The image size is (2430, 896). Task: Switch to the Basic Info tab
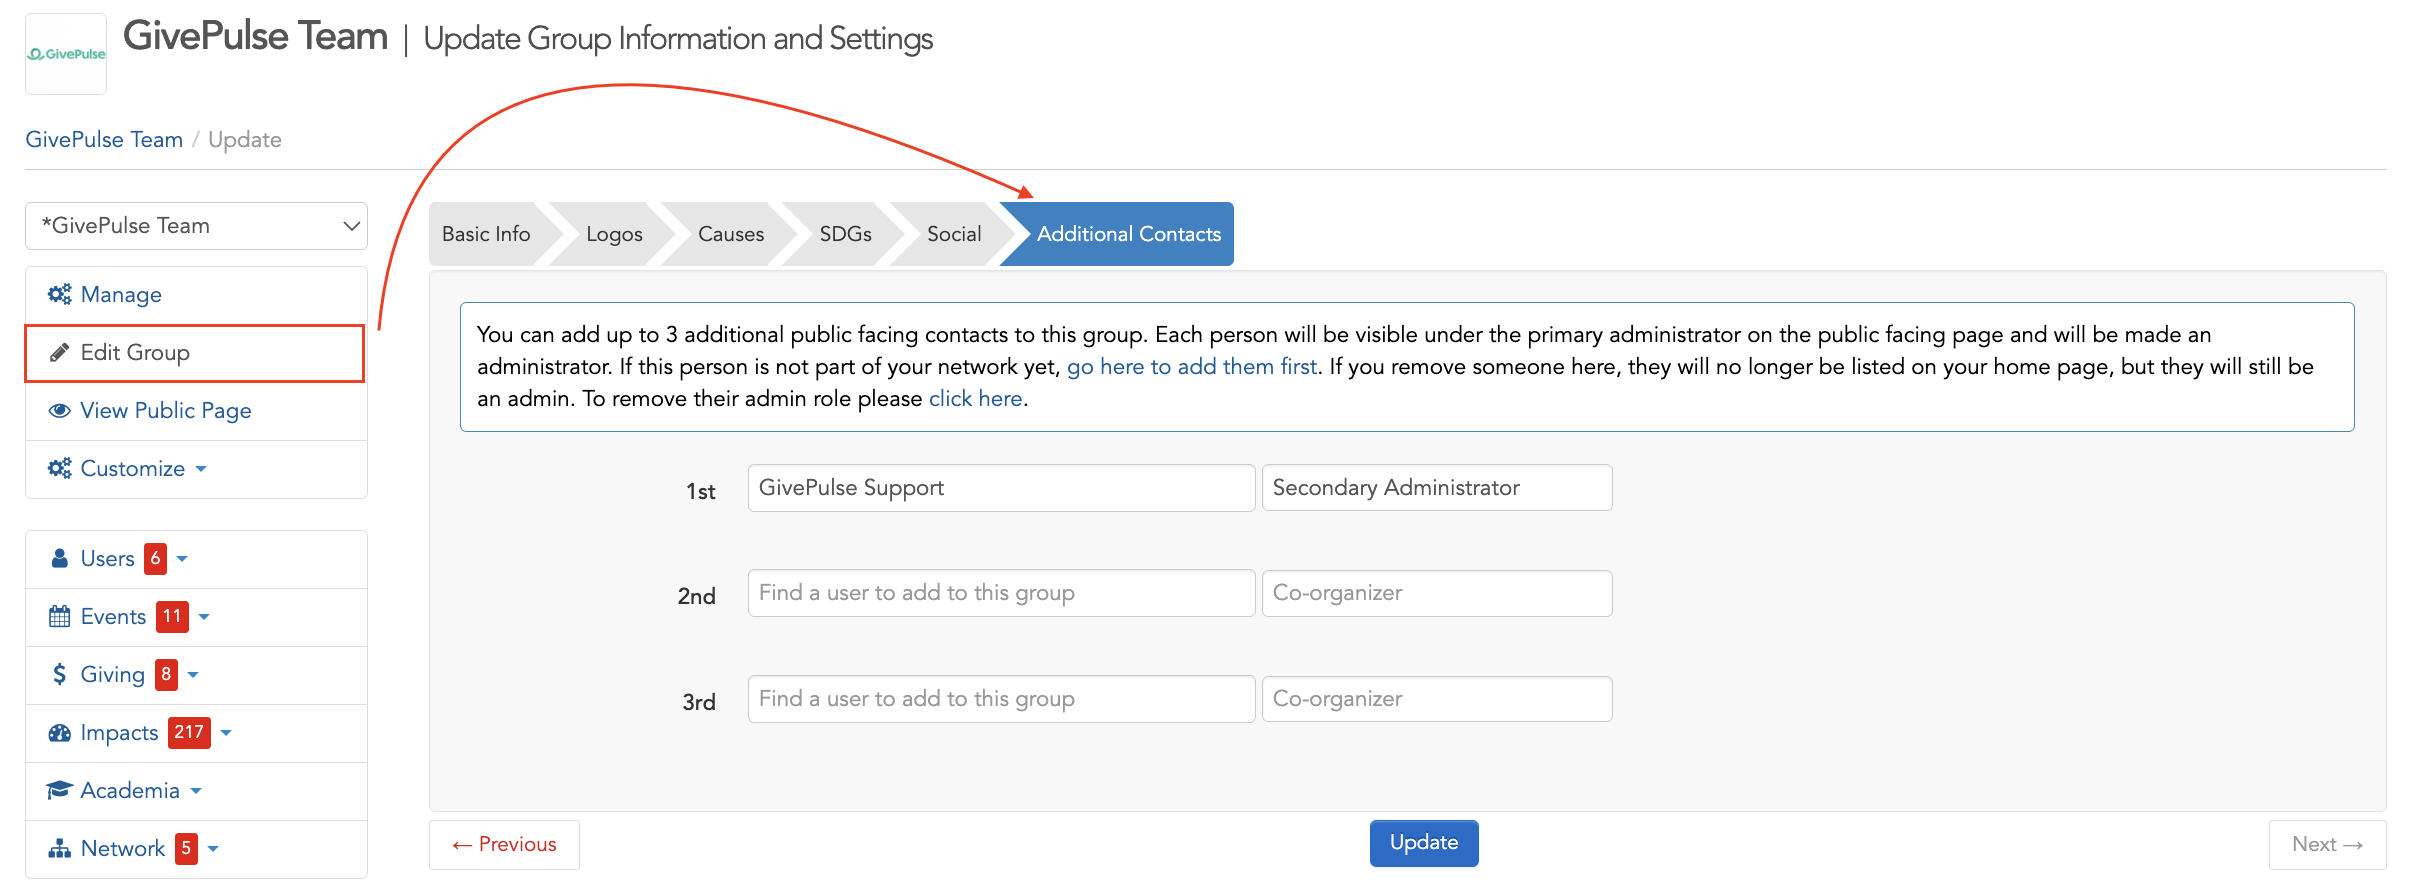click(x=487, y=234)
